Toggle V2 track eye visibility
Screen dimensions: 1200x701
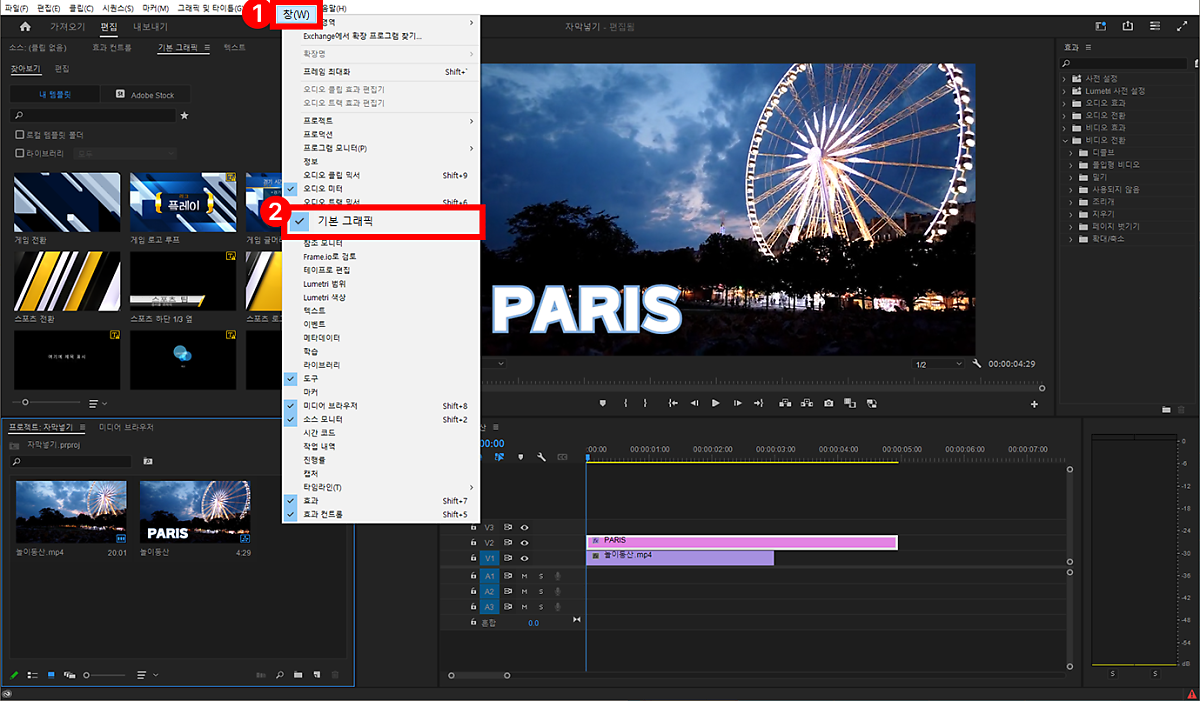point(524,542)
